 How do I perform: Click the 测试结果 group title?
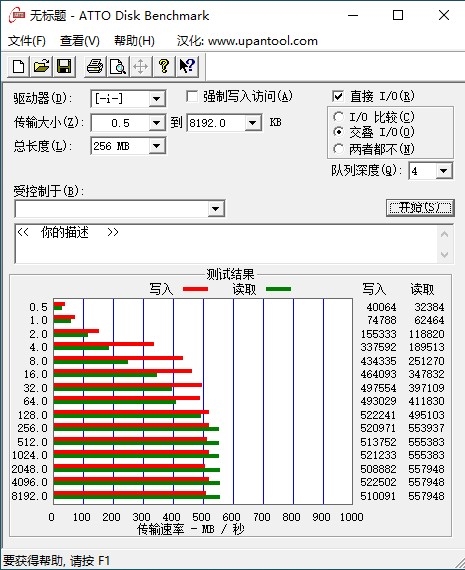point(231,274)
